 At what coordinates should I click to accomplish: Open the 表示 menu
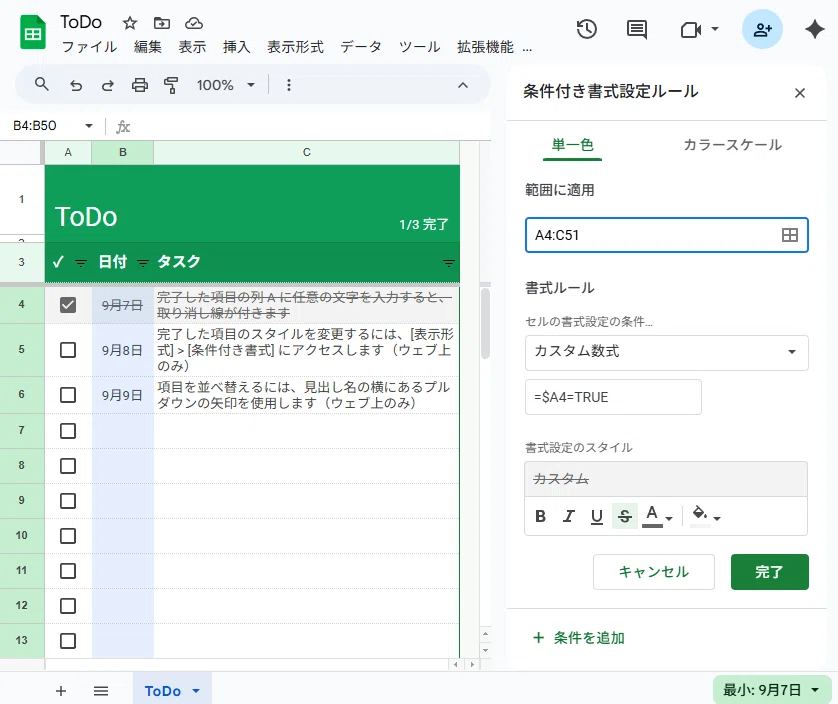tap(192, 47)
